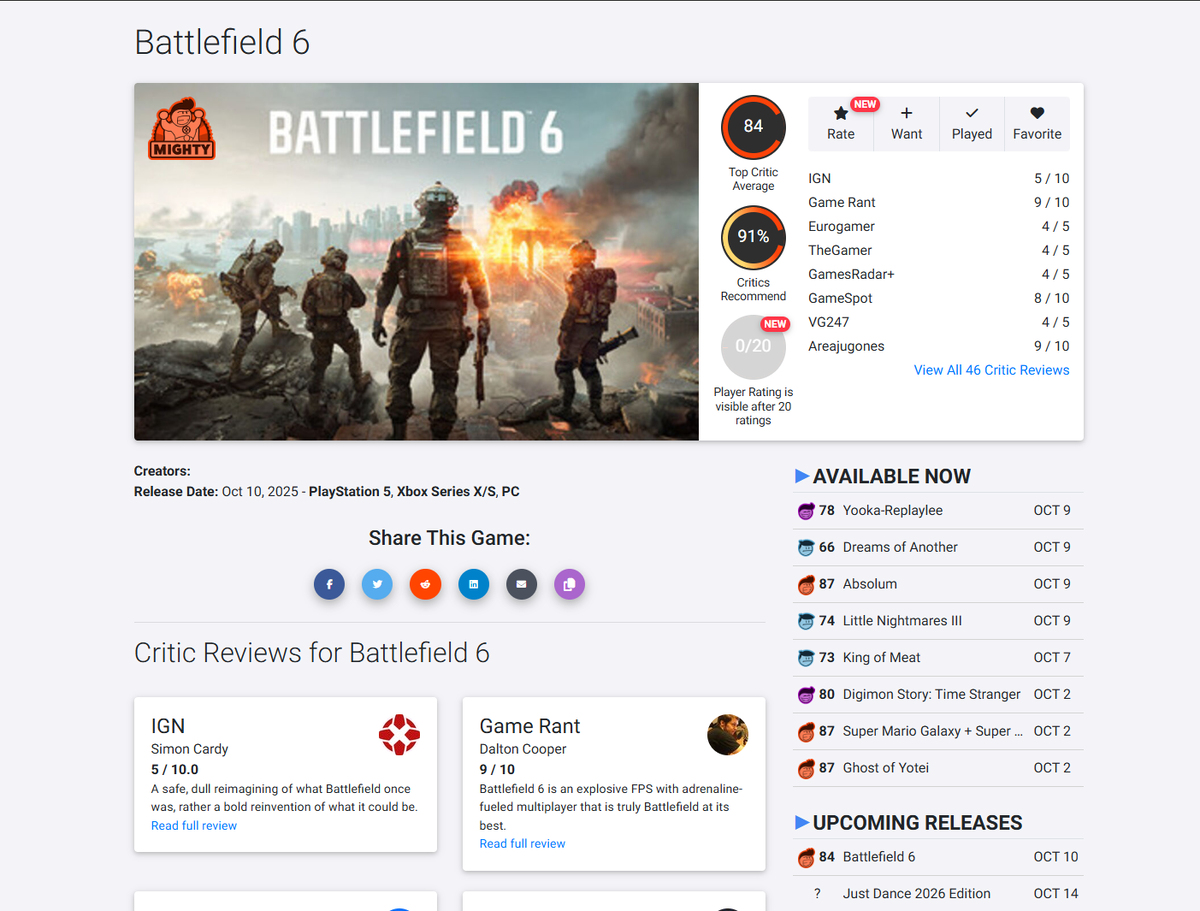Share game via email icon
The height and width of the screenshot is (911, 1200).
click(521, 584)
